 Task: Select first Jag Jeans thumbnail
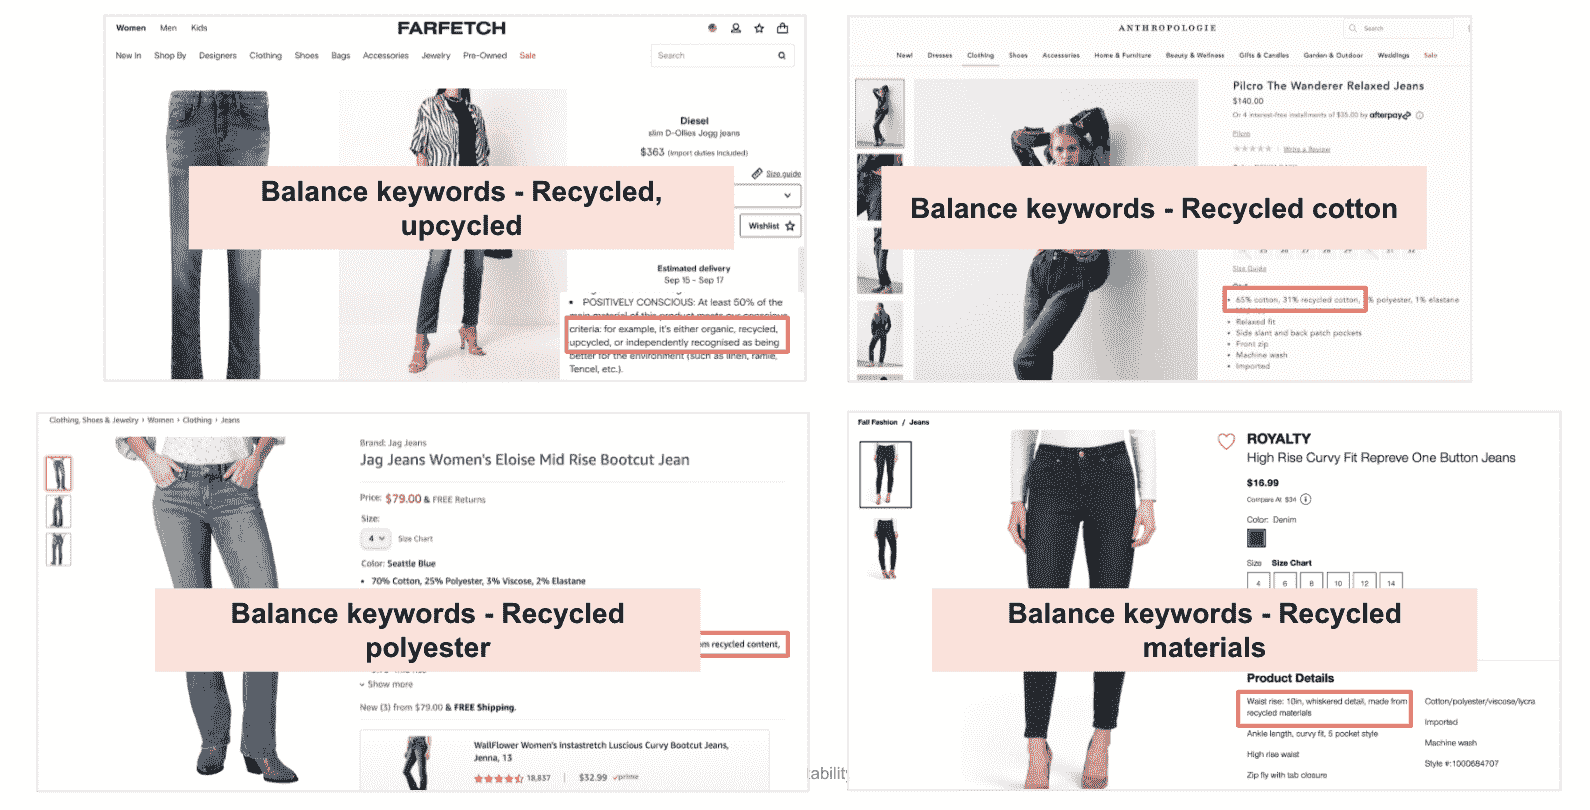coord(59,474)
